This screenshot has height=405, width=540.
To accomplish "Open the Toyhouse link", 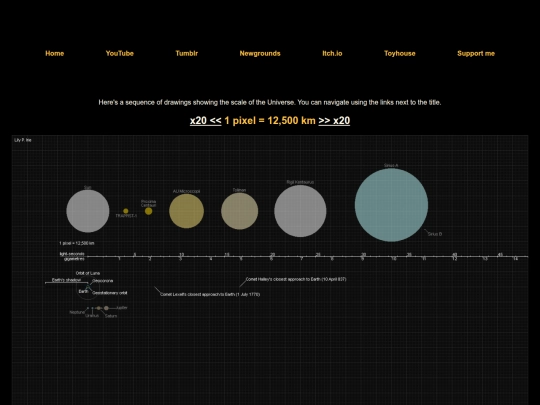I will point(399,53).
